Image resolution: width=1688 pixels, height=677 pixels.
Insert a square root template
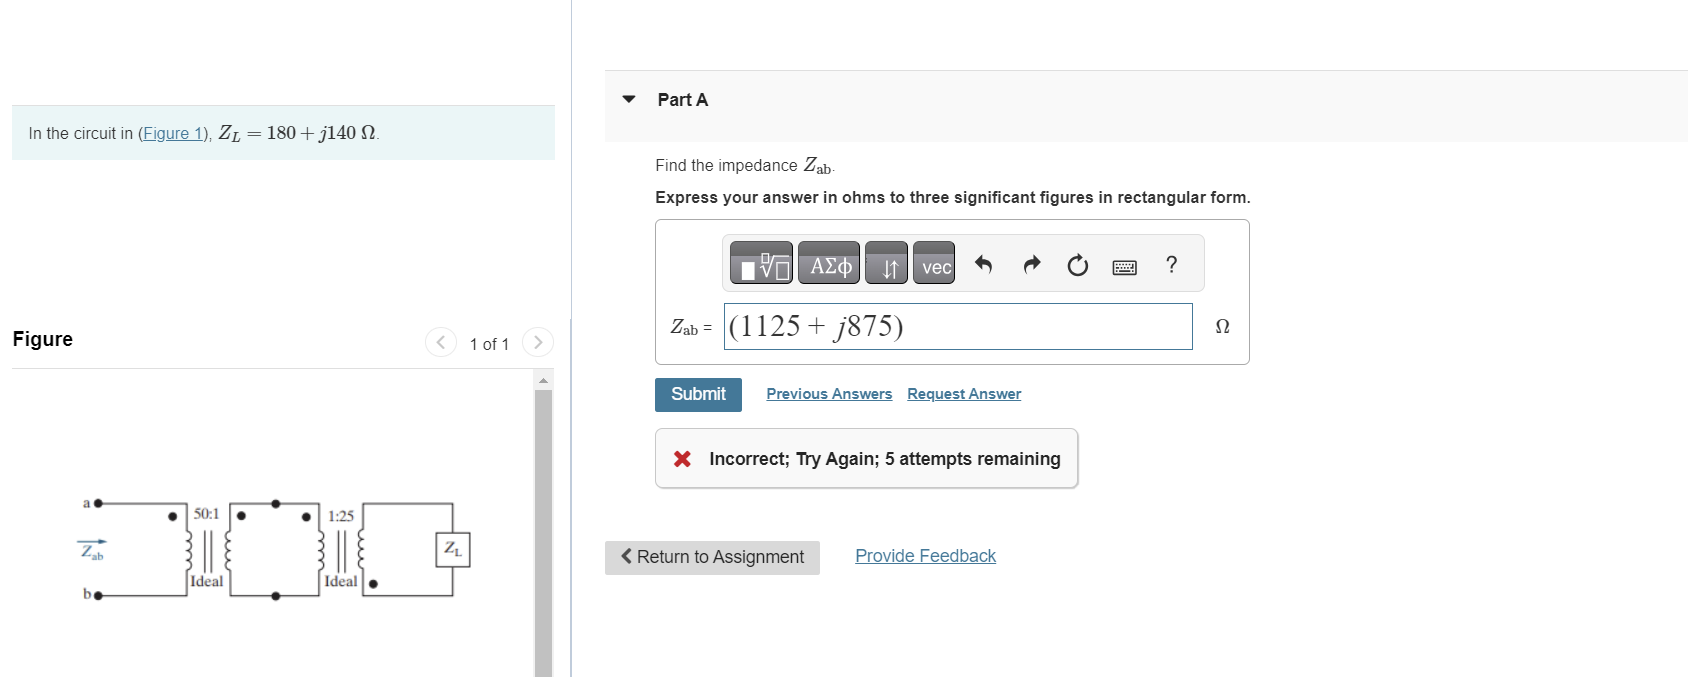762,263
